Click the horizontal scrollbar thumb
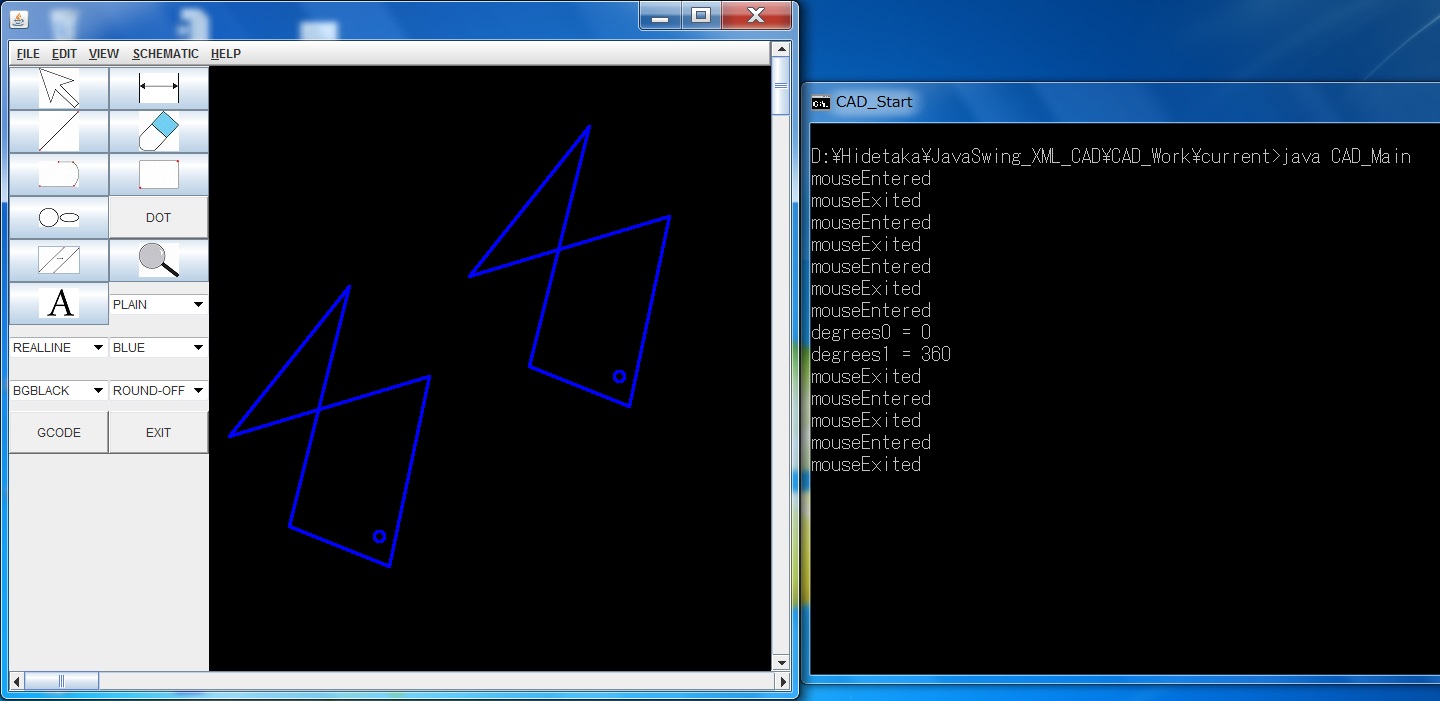Viewport: 1440px width, 701px height. click(61, 681)
